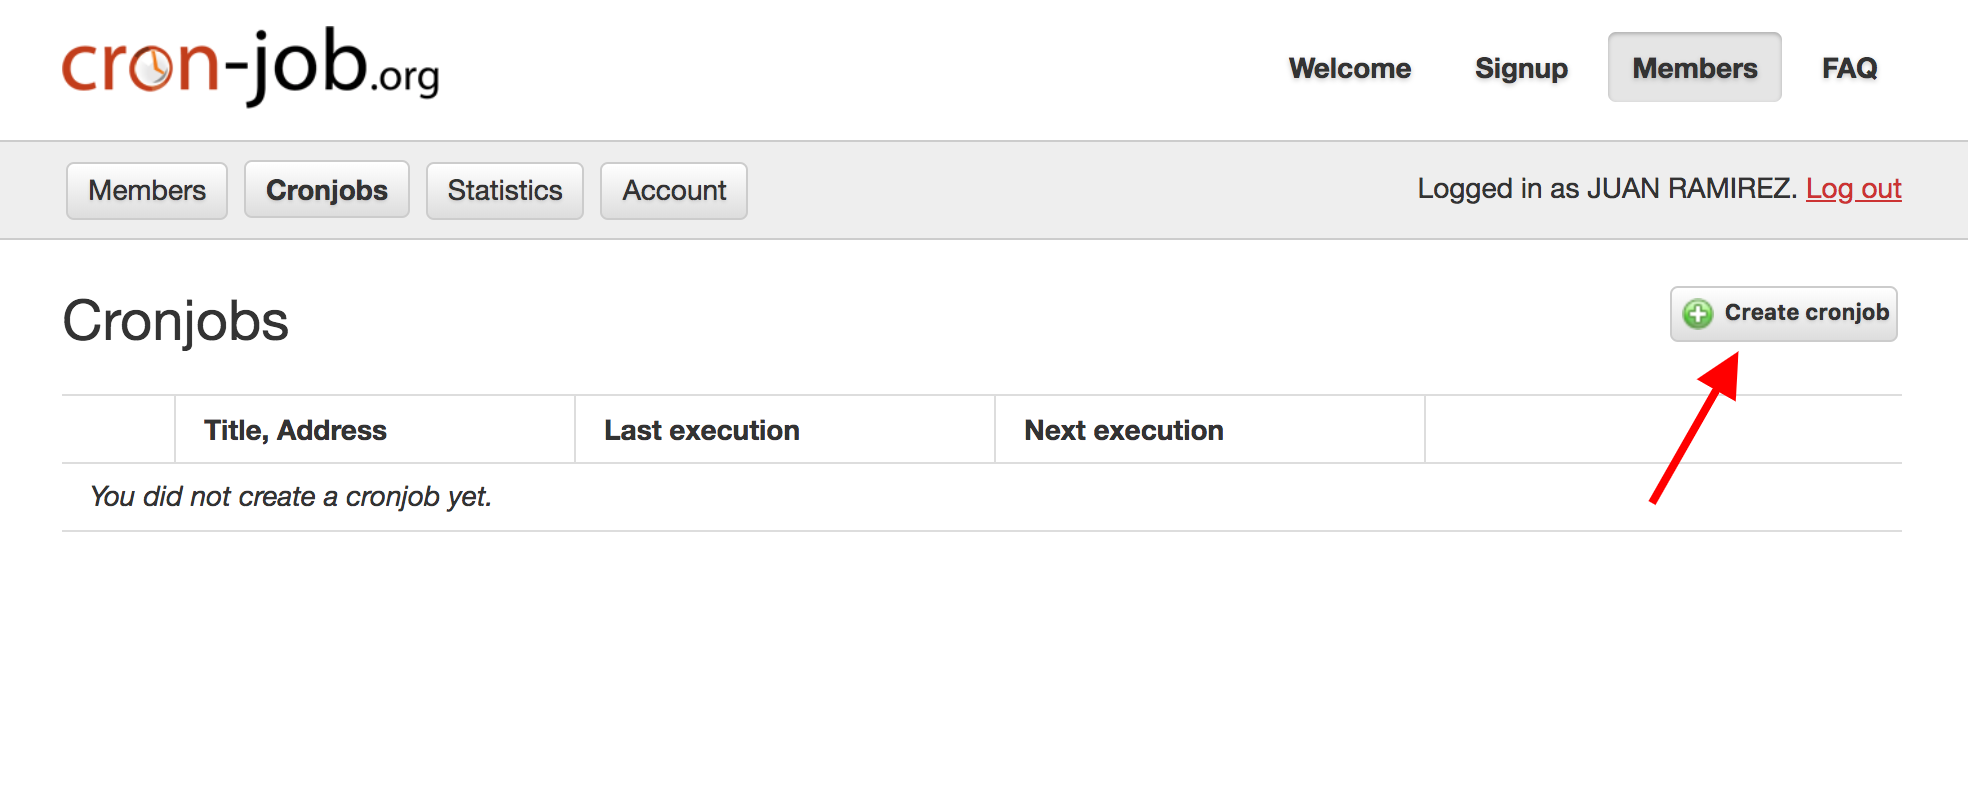Click the Last execution column header
1968x810 pixels.
click(701, 430)
